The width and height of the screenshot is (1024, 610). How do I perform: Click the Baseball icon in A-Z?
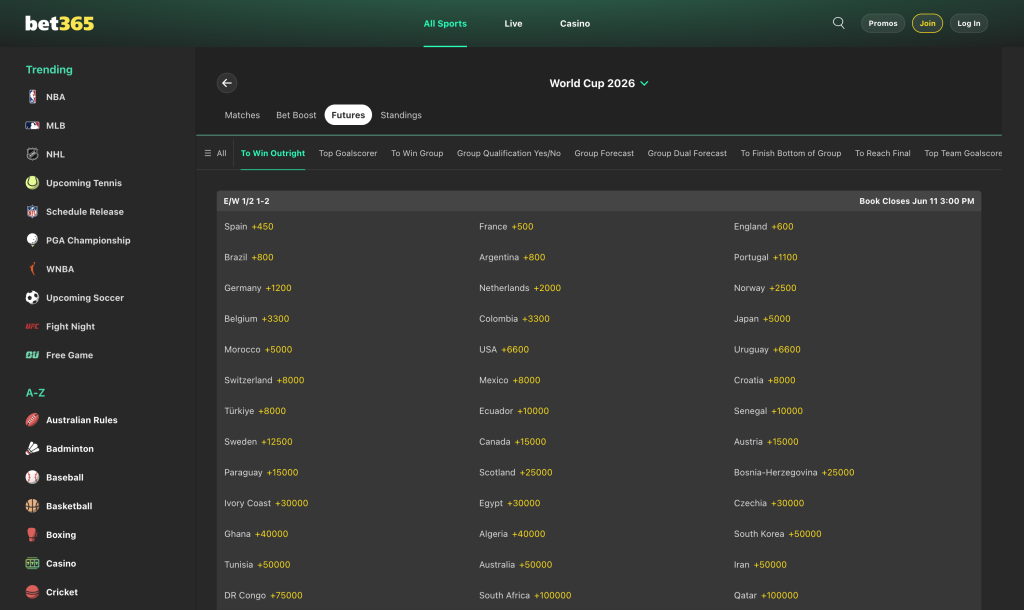click(32, 477)
